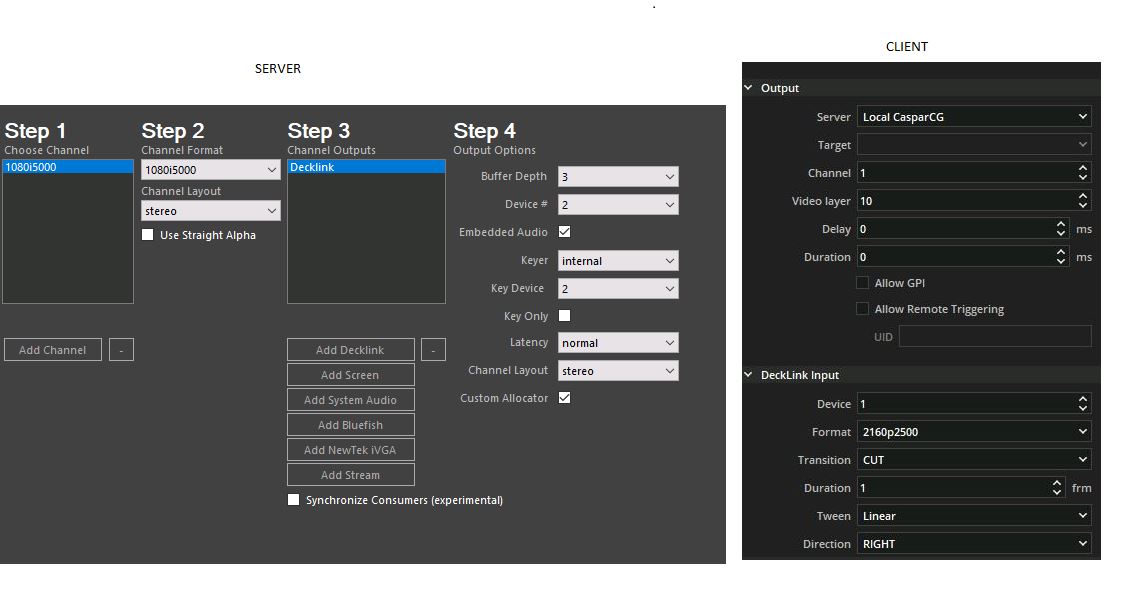Increase Channel value with the up arrow
This screenshot has width=1141, height=592.
[1083, 168]
